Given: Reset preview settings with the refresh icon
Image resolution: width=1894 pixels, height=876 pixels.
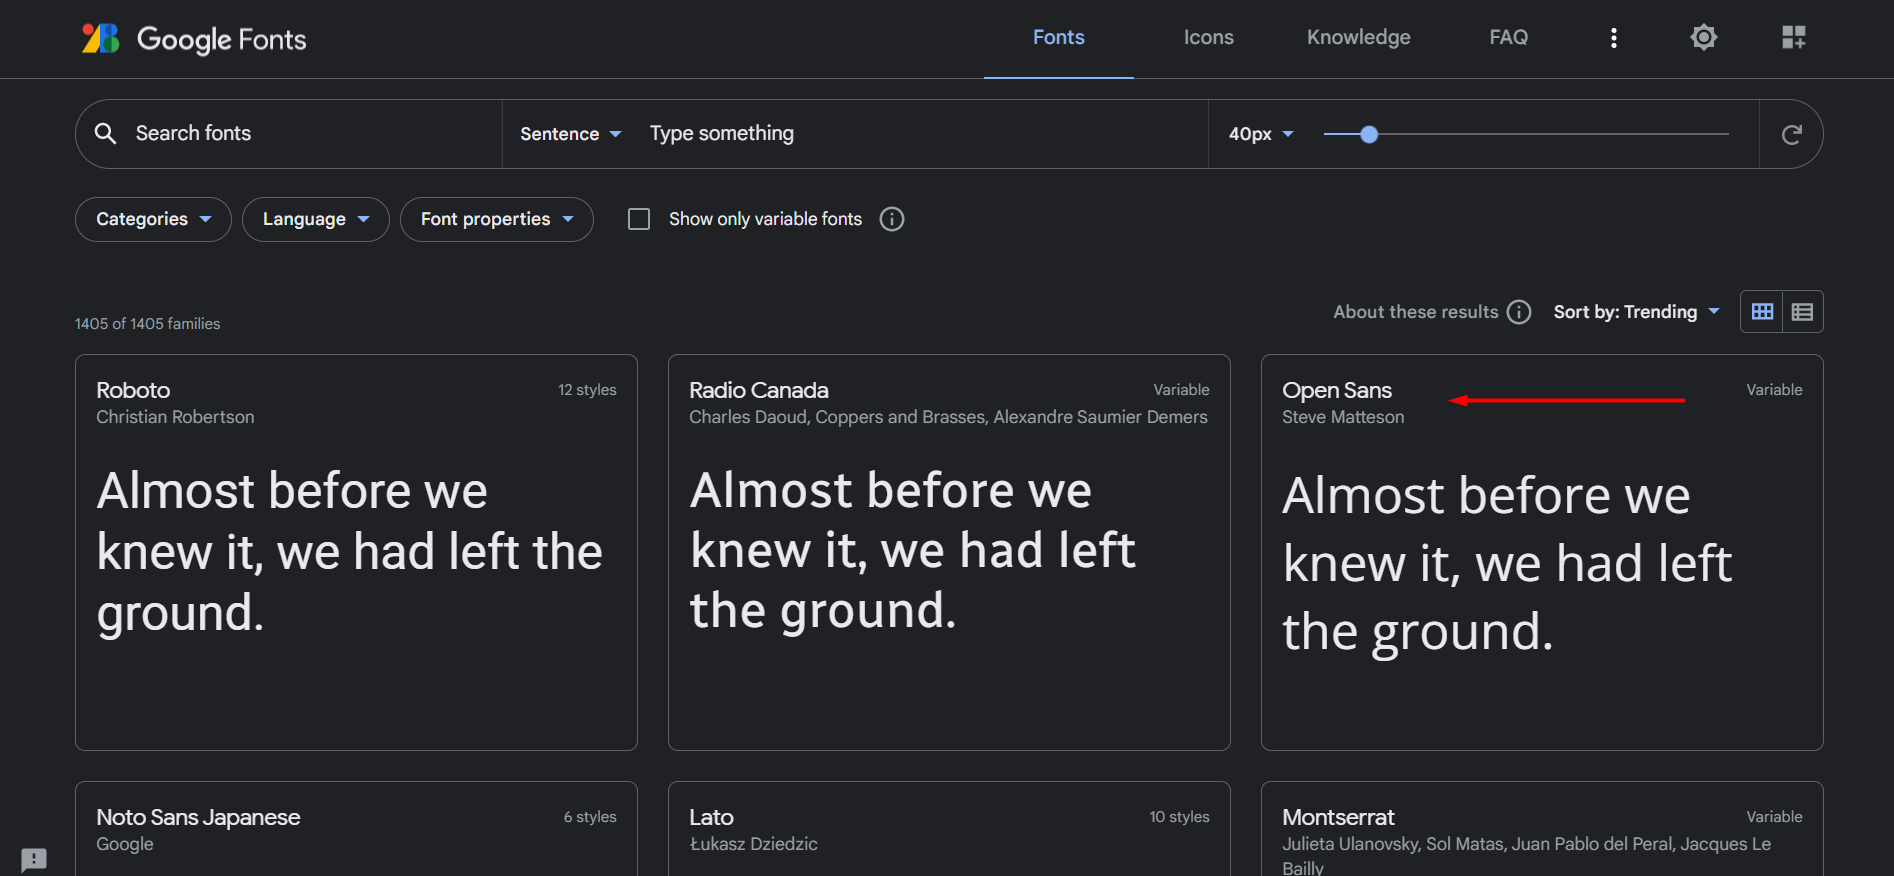Looking at the screenshot, I should tap(1791, 134).
